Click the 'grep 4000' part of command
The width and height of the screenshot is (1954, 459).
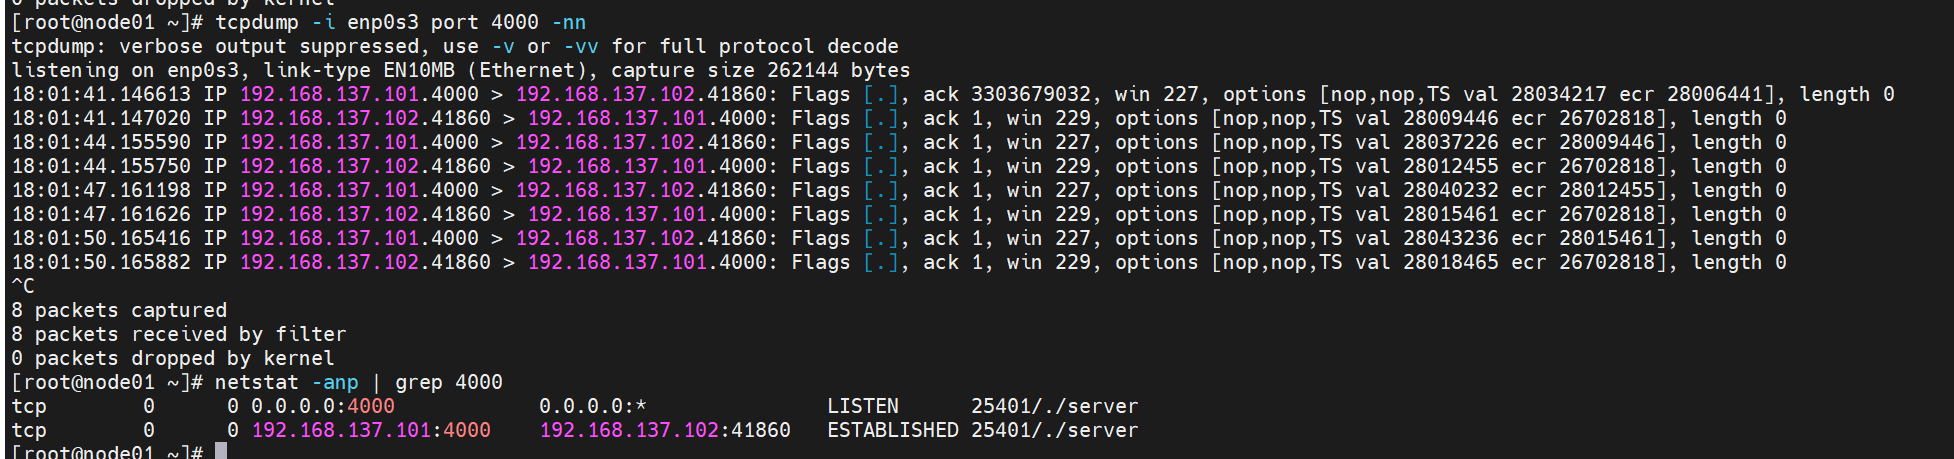[x=449, y=382]
